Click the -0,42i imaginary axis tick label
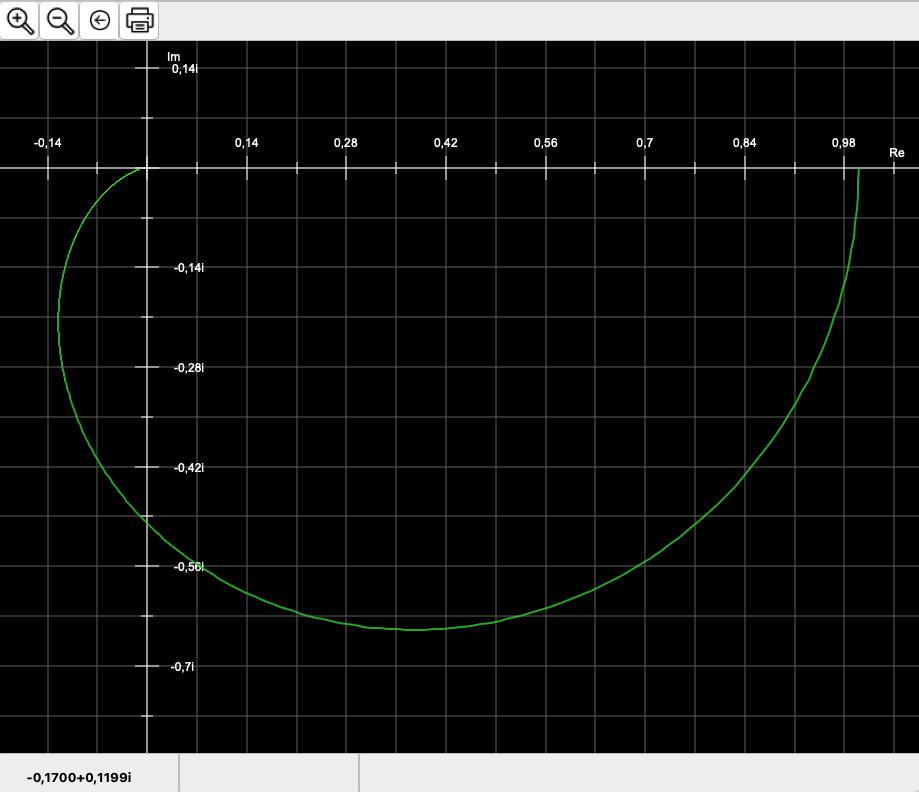This screenshot has width=919, height=792. pyautogui.click(x=188, y=468)
